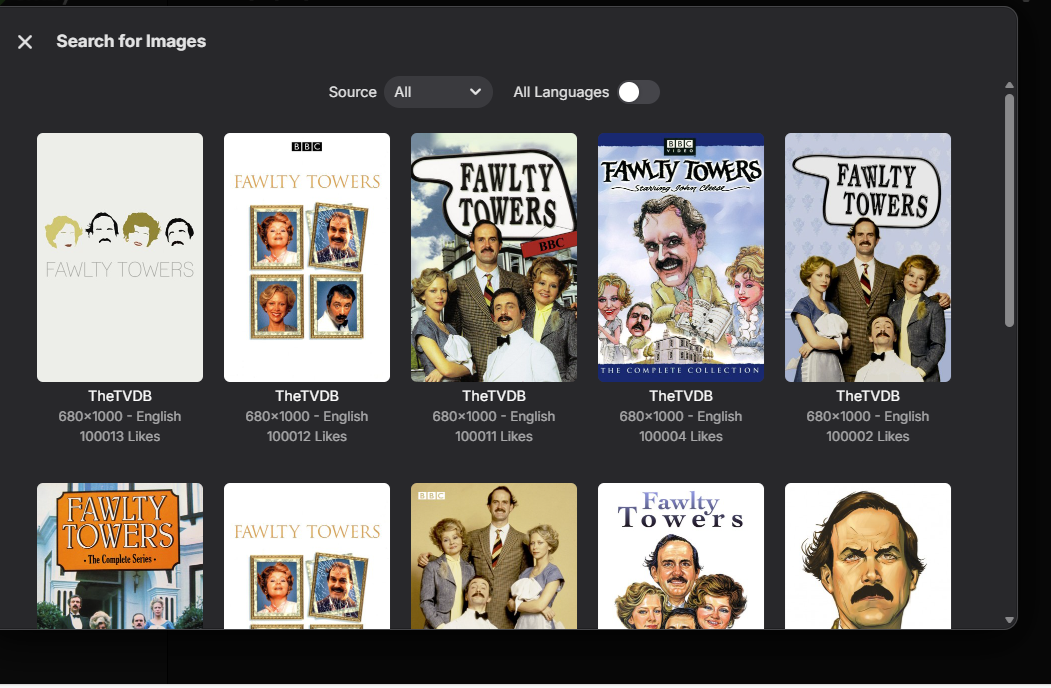This screenshot has width=1051, height=688.
Task: Click the '100011 Likes' text
Action: (x=494, y=437)
